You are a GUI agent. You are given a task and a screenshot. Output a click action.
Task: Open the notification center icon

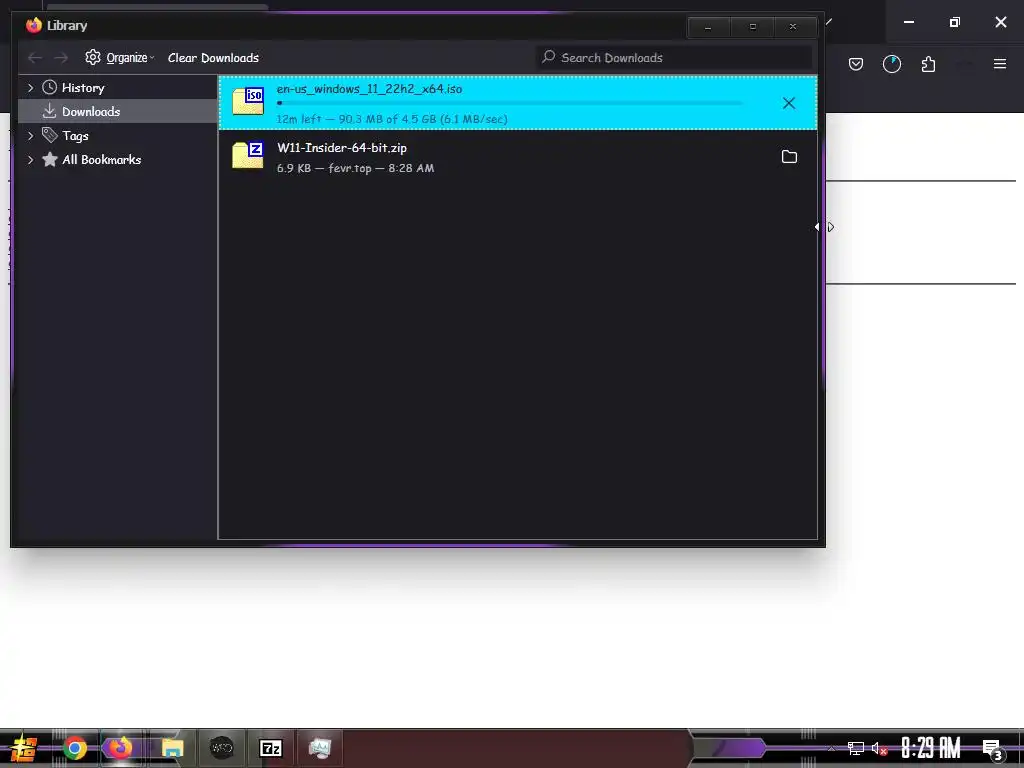[993, 750]
